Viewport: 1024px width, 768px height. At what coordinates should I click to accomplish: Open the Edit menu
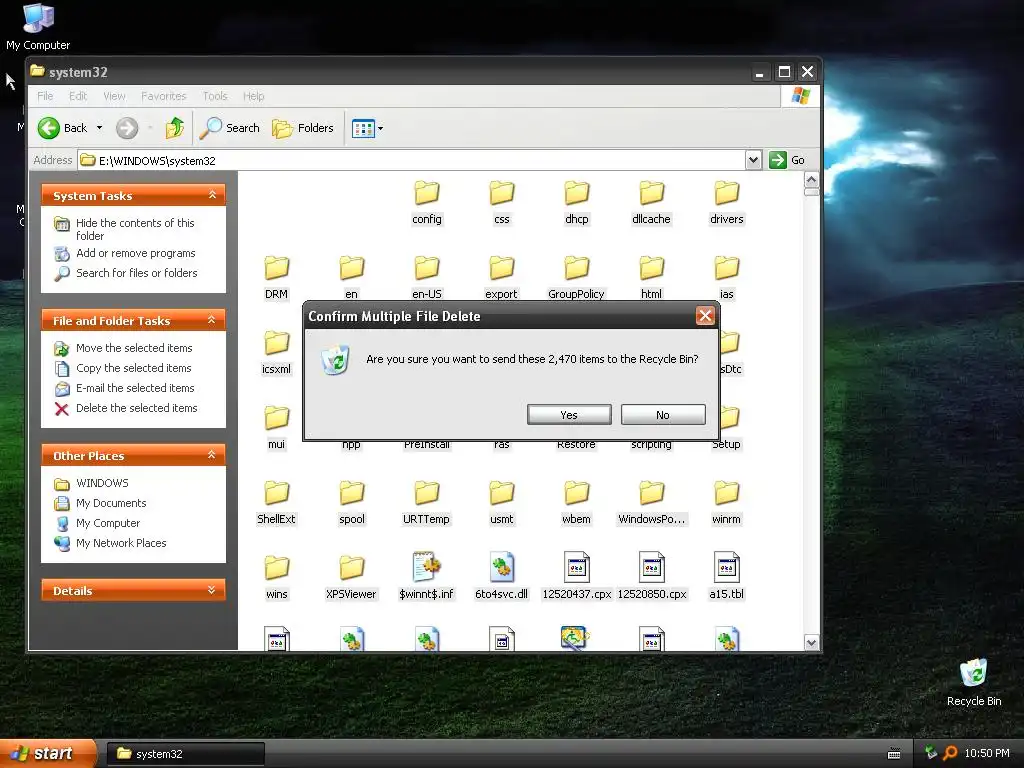(78, 96)
